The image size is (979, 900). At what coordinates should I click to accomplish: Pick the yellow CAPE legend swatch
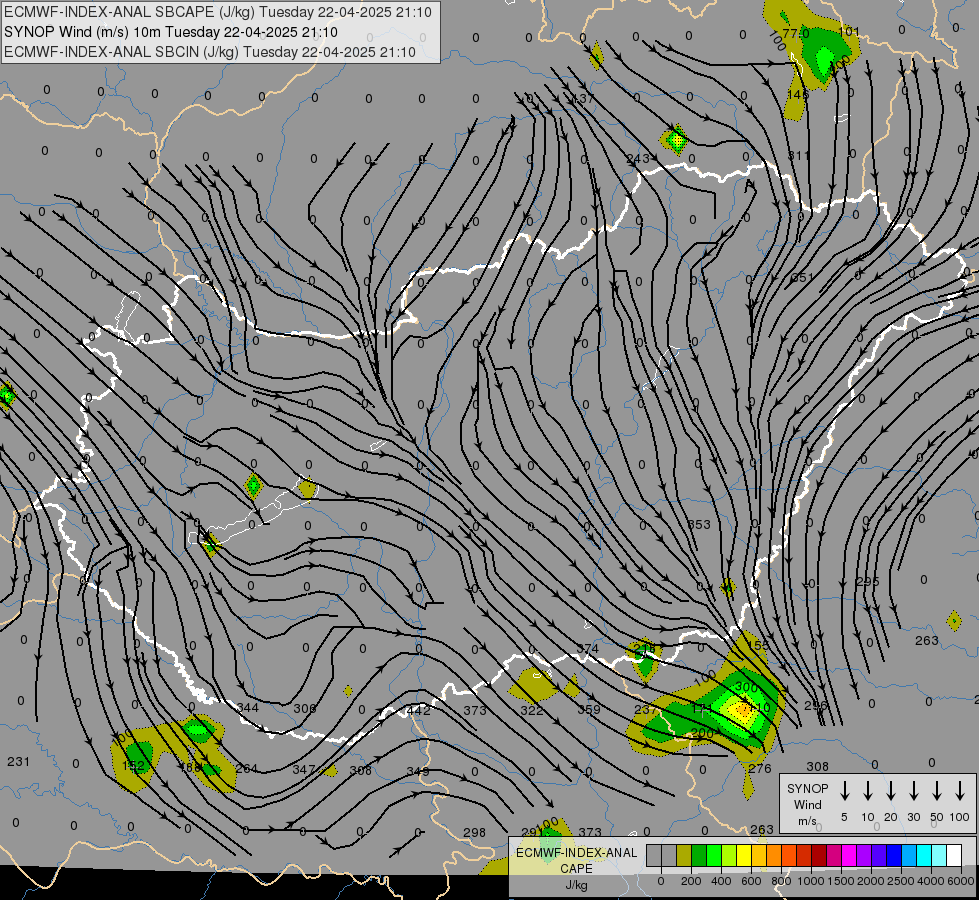(744, 856)
